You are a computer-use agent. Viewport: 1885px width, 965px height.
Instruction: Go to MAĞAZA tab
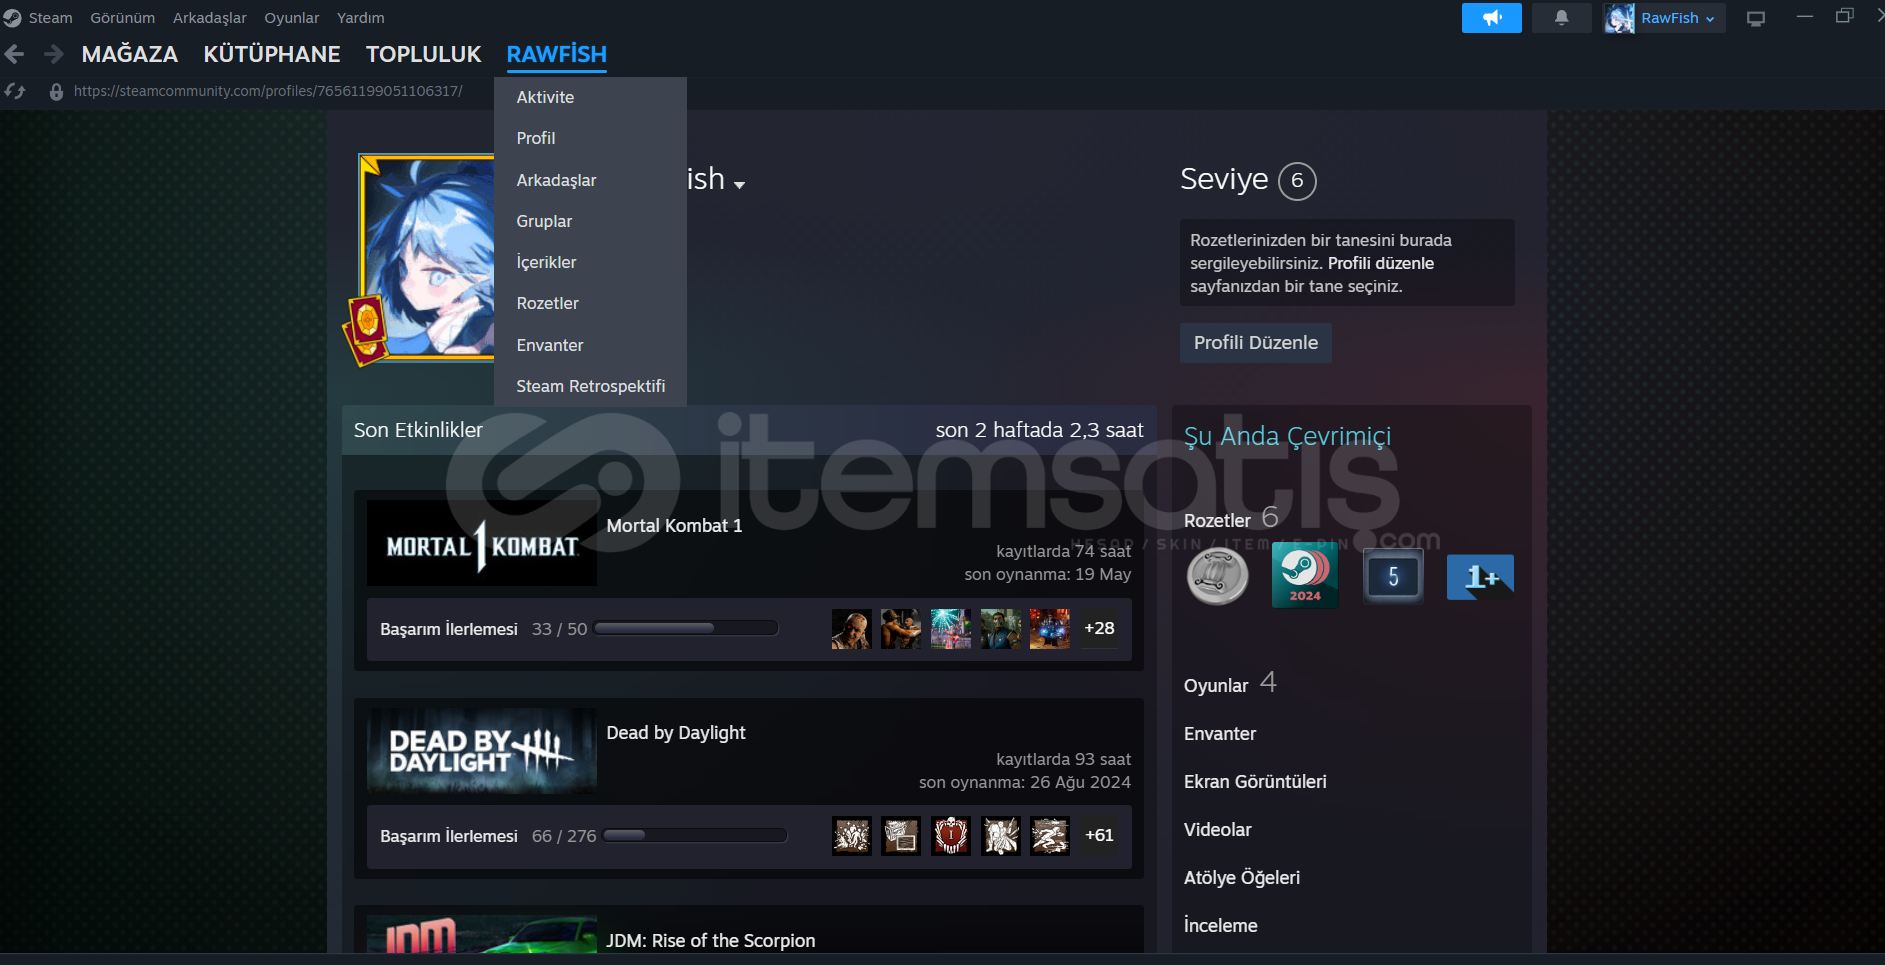(130, 54)
